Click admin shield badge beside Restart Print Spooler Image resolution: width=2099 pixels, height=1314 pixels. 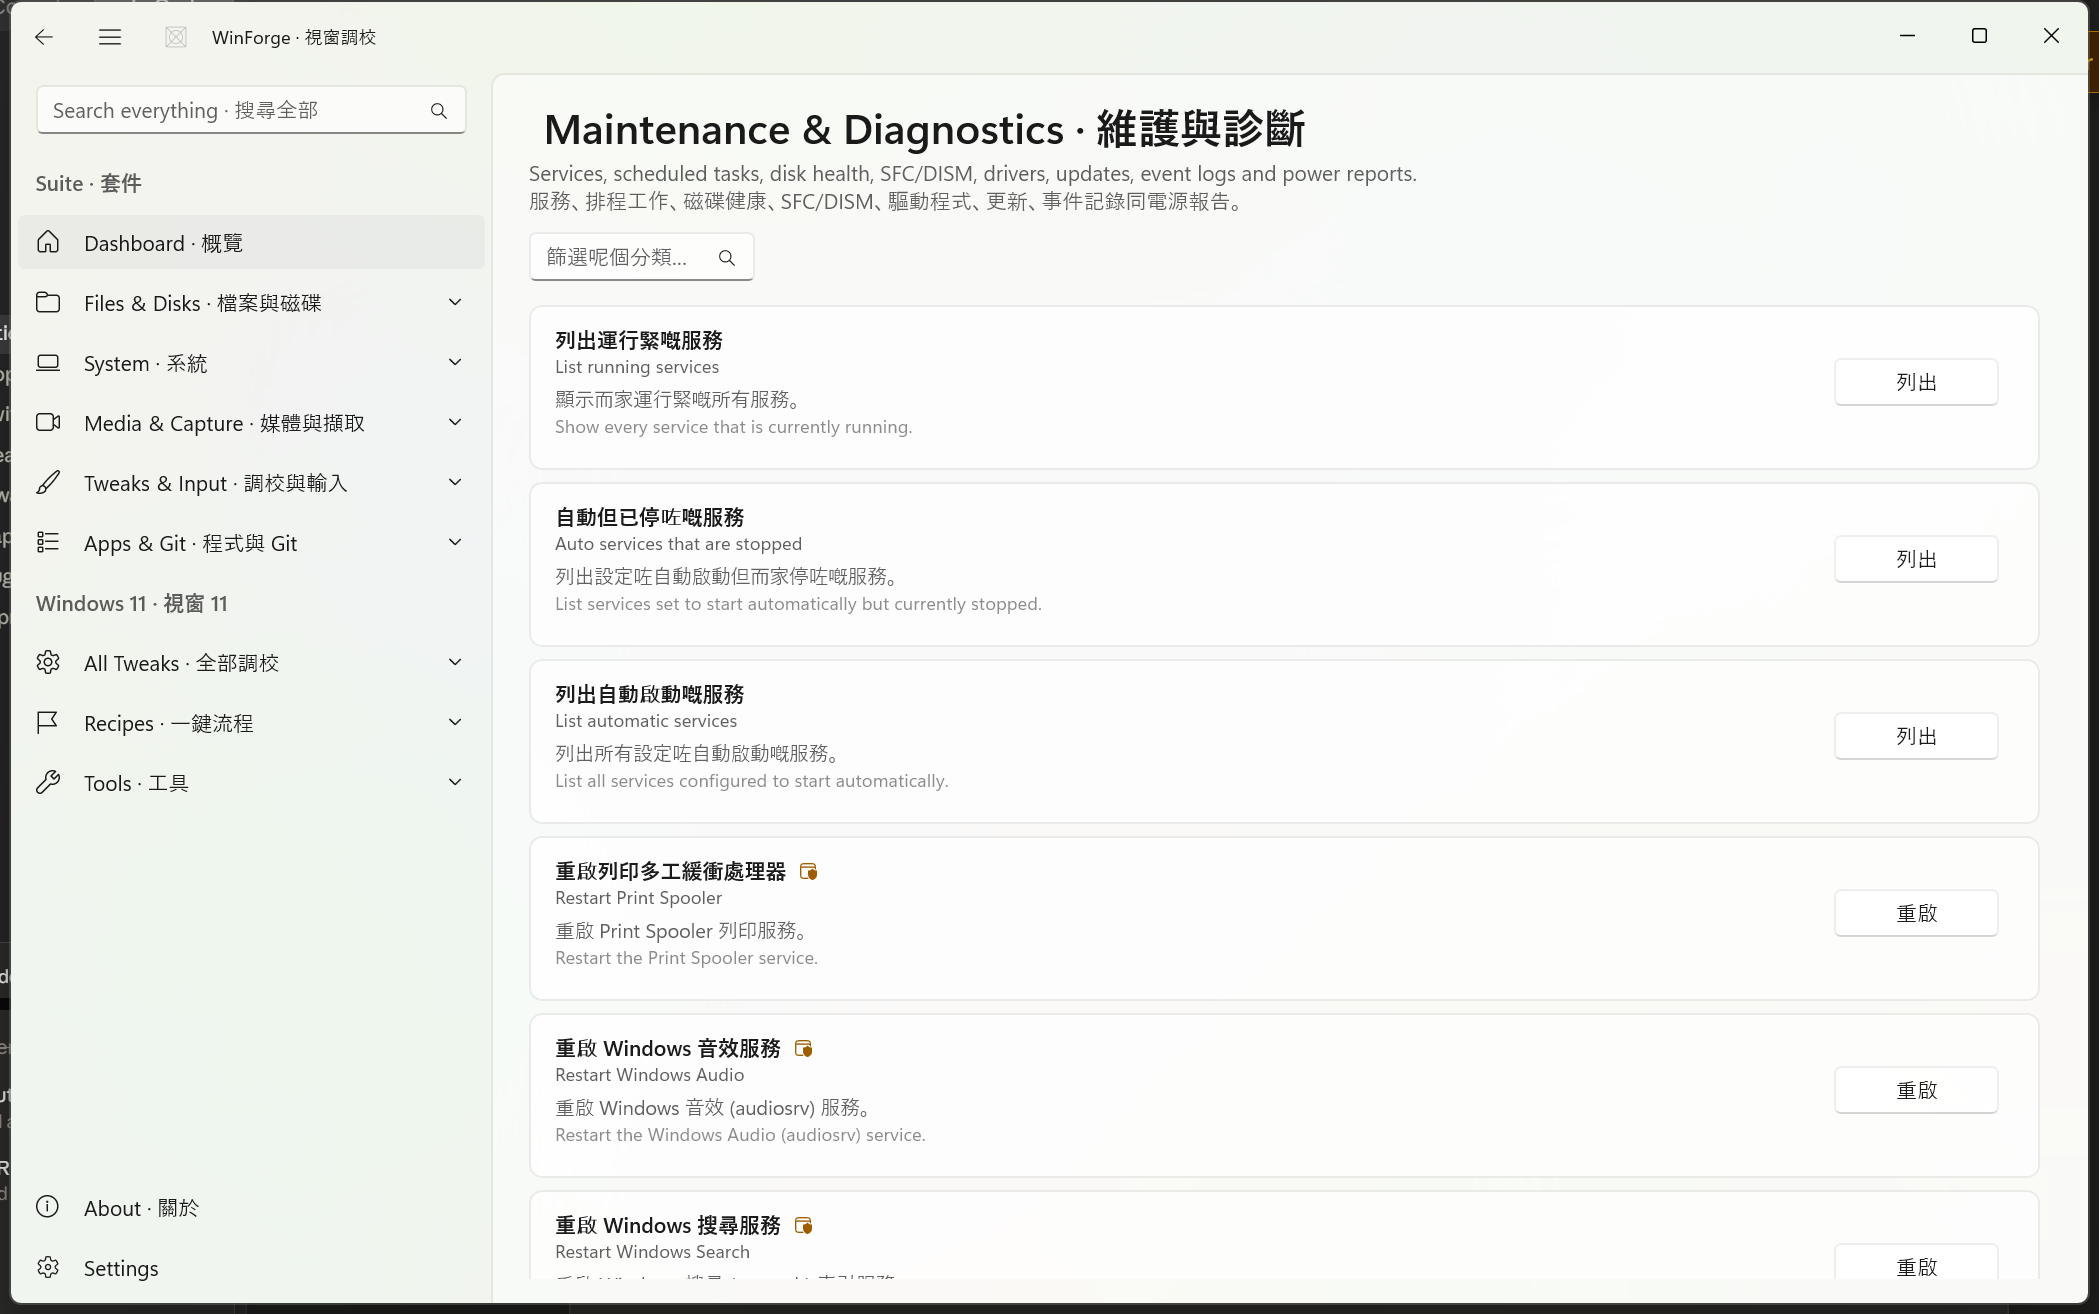(809, 872)
